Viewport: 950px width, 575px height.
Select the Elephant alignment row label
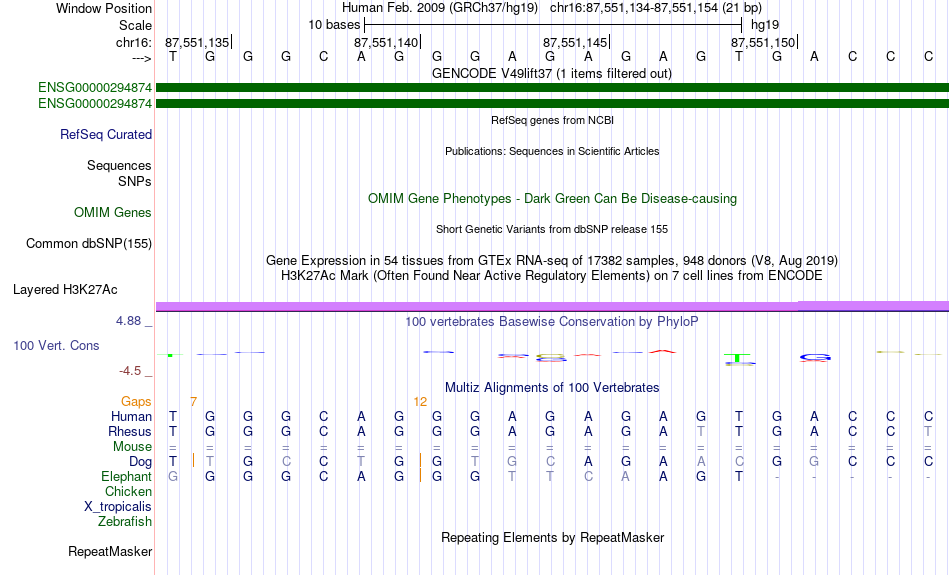click(x=127, y=477)
